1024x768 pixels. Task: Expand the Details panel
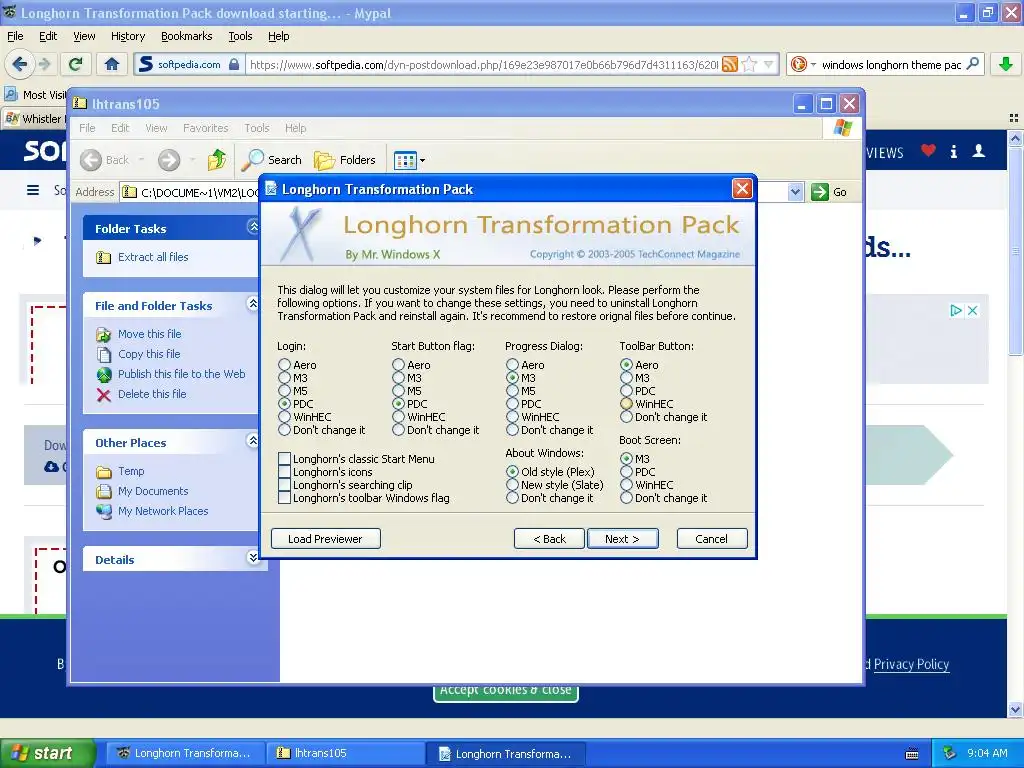(x=253, y=558)
